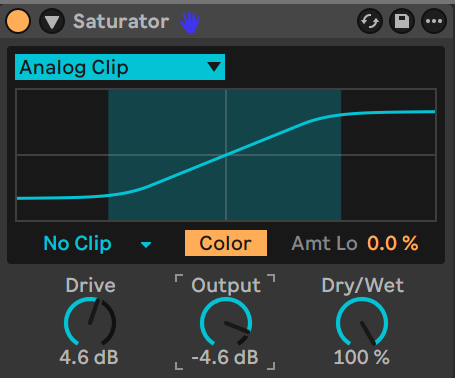Image resolution: width=455 pixels, height=378 pixels.
Task: Click the Amt Lo 0.0 % value
Action: [393, 243]
